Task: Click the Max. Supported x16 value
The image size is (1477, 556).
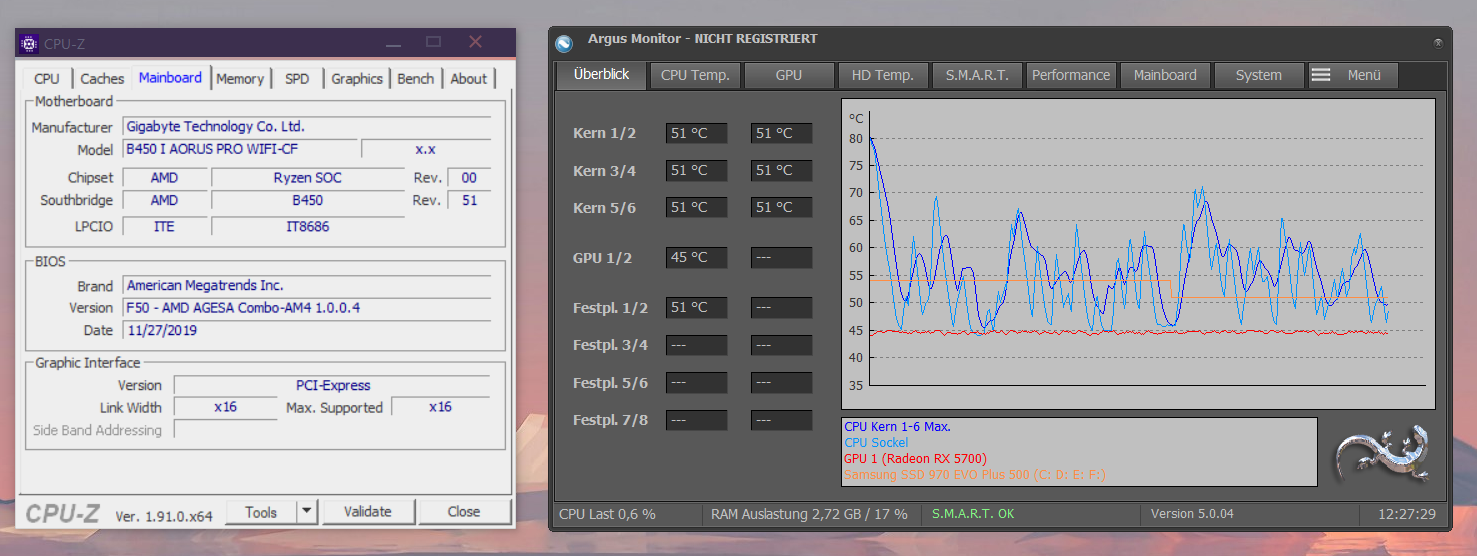Action: click(440, 407)
